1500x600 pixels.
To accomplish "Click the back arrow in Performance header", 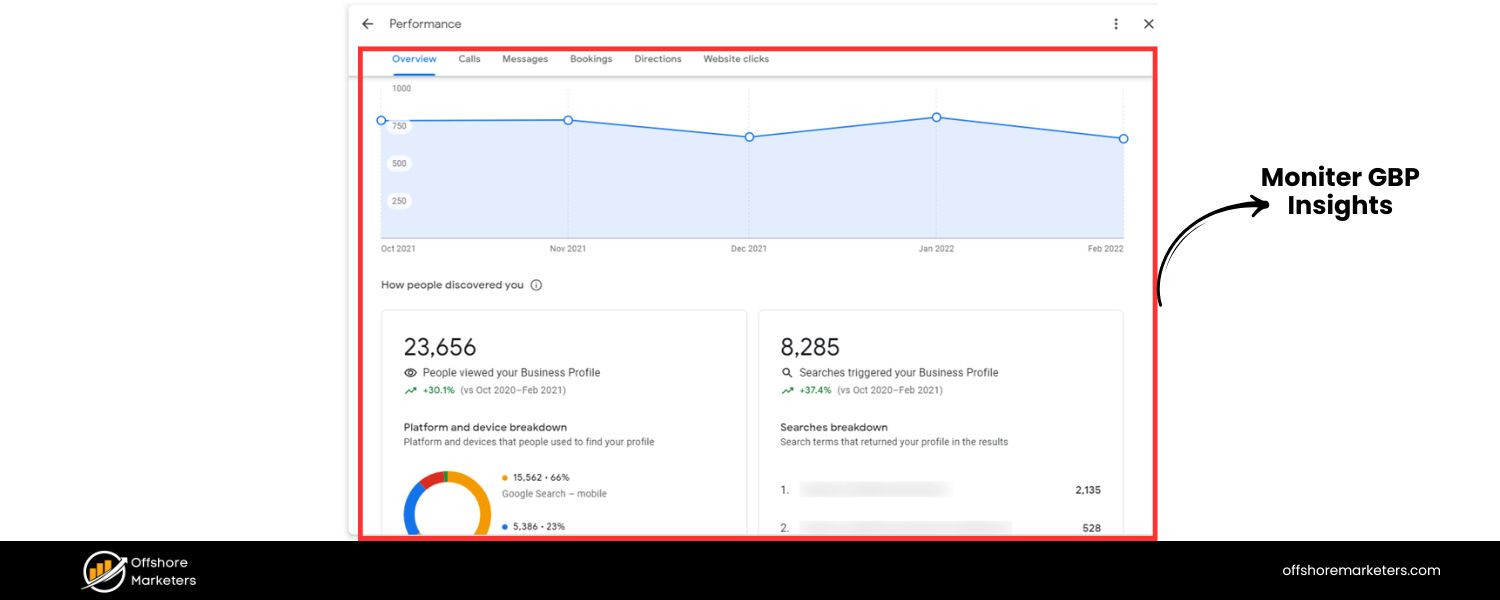I will click(367, 23).
